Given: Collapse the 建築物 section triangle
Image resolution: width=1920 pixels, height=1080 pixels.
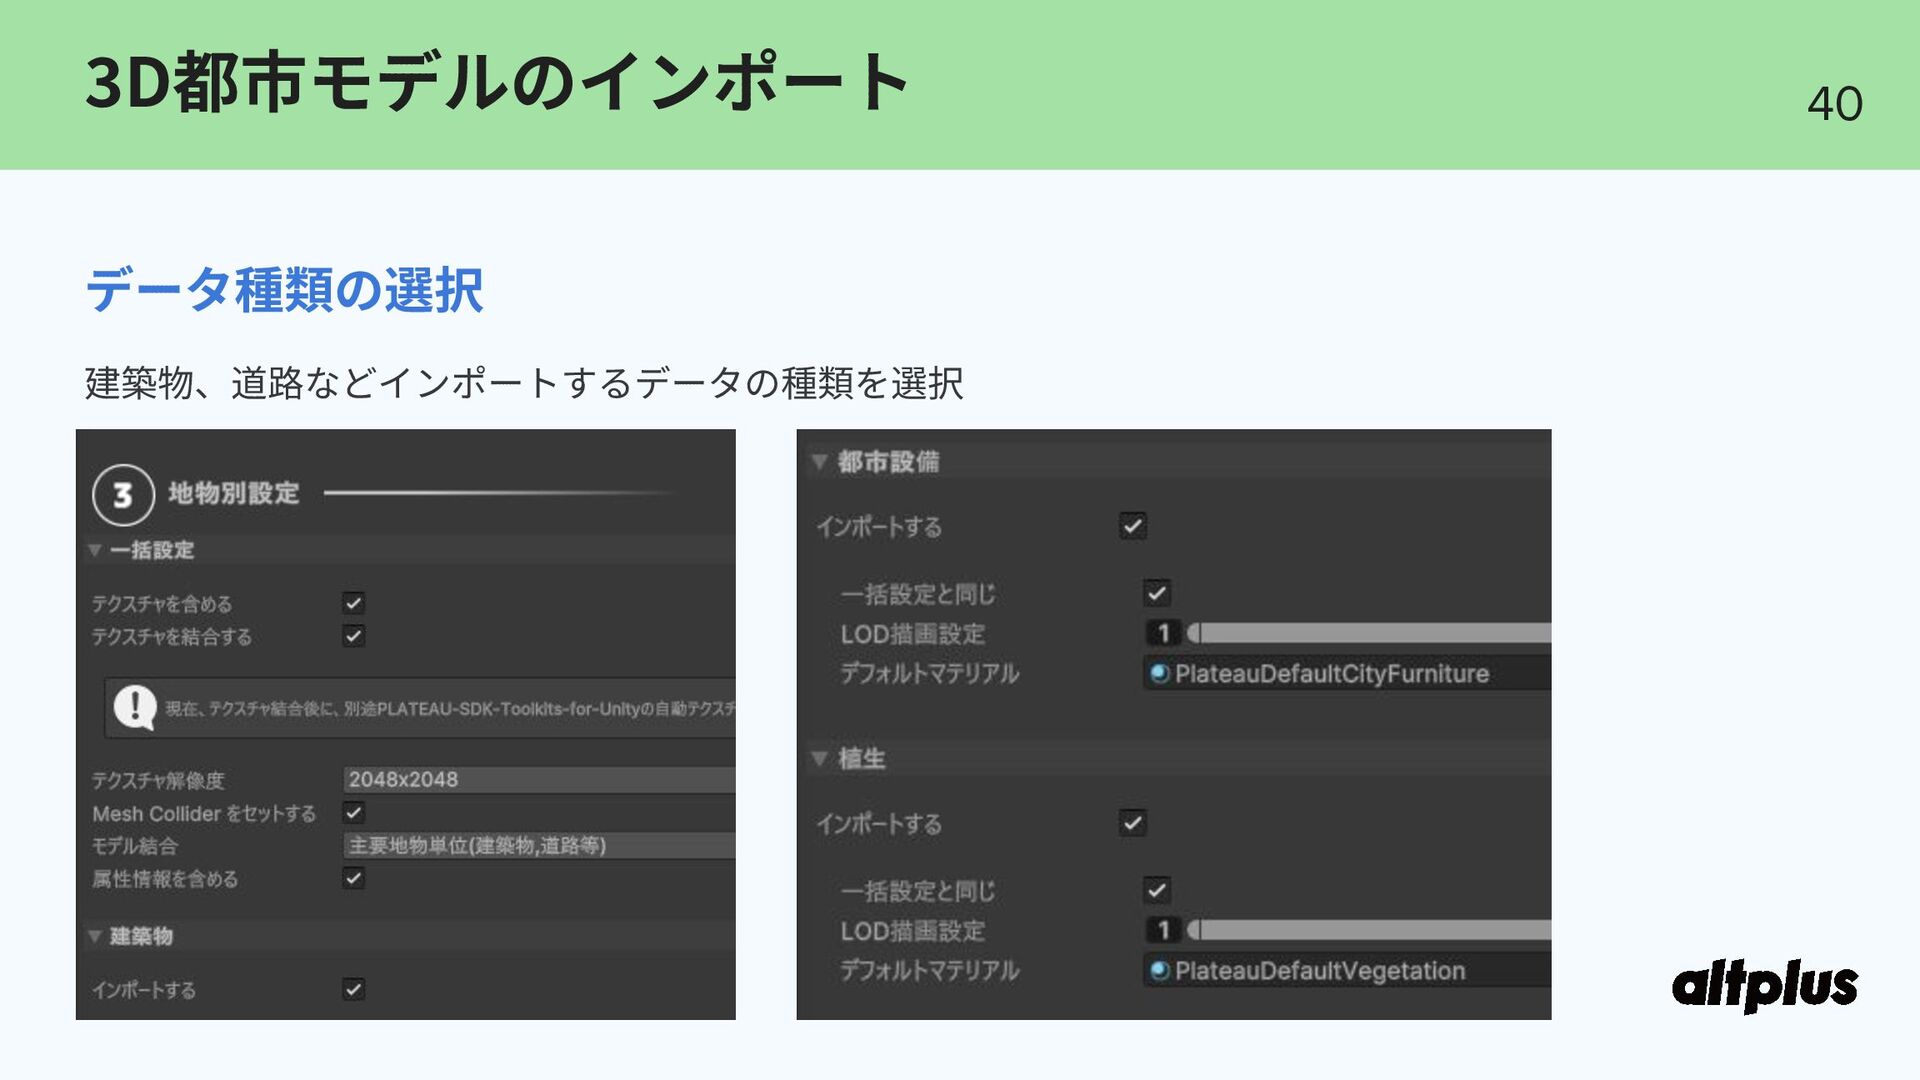Looking at the screenshot, I should click(x=95, y=936).
